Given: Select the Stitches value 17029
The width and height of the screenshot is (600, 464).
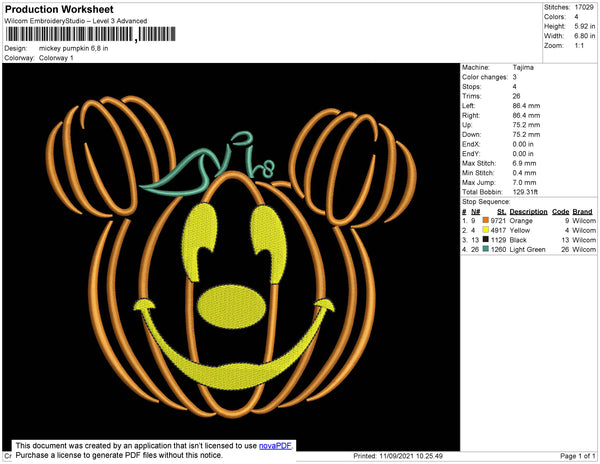Looking at the screenshot, I should click(x=584, y=7).
